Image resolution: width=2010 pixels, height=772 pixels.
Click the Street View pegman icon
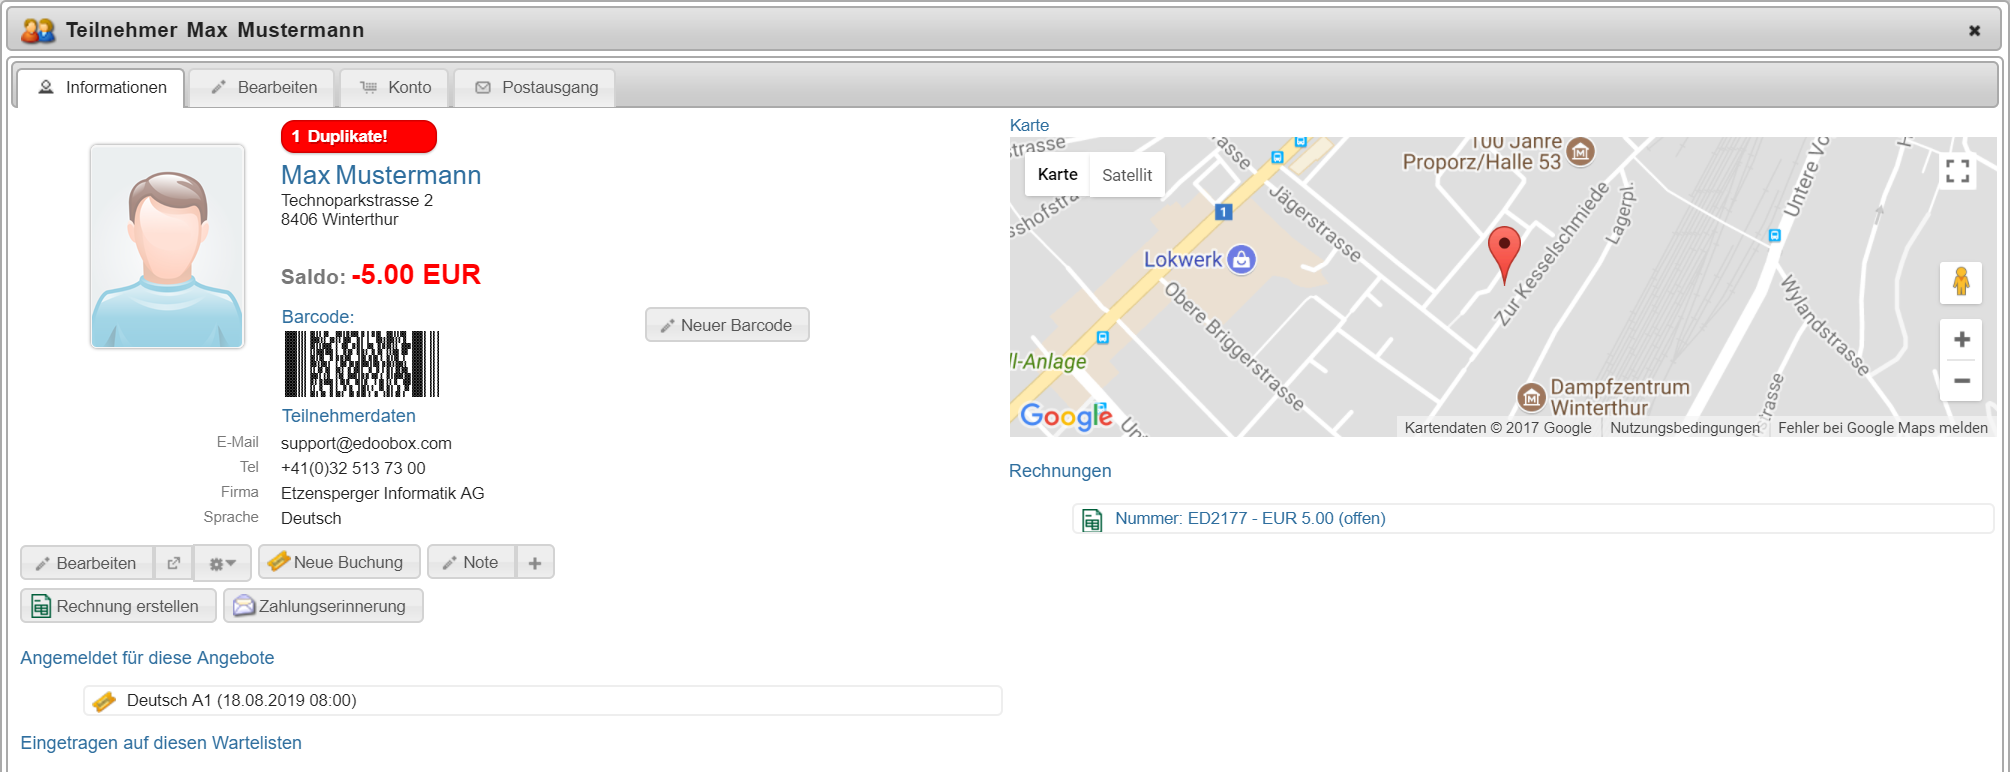[x=1960, y=282]
